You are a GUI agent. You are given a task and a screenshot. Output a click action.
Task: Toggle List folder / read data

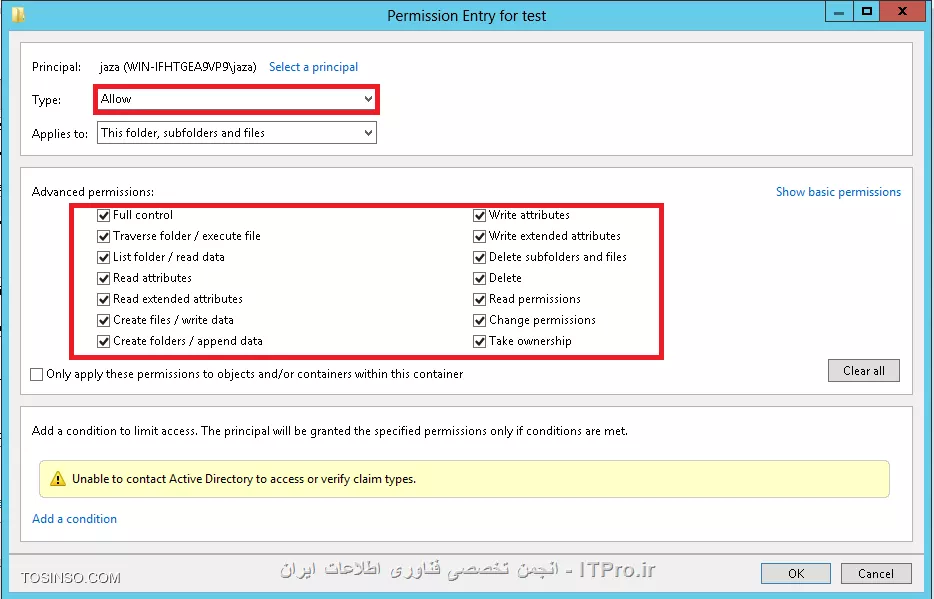(x=104, y=257)
